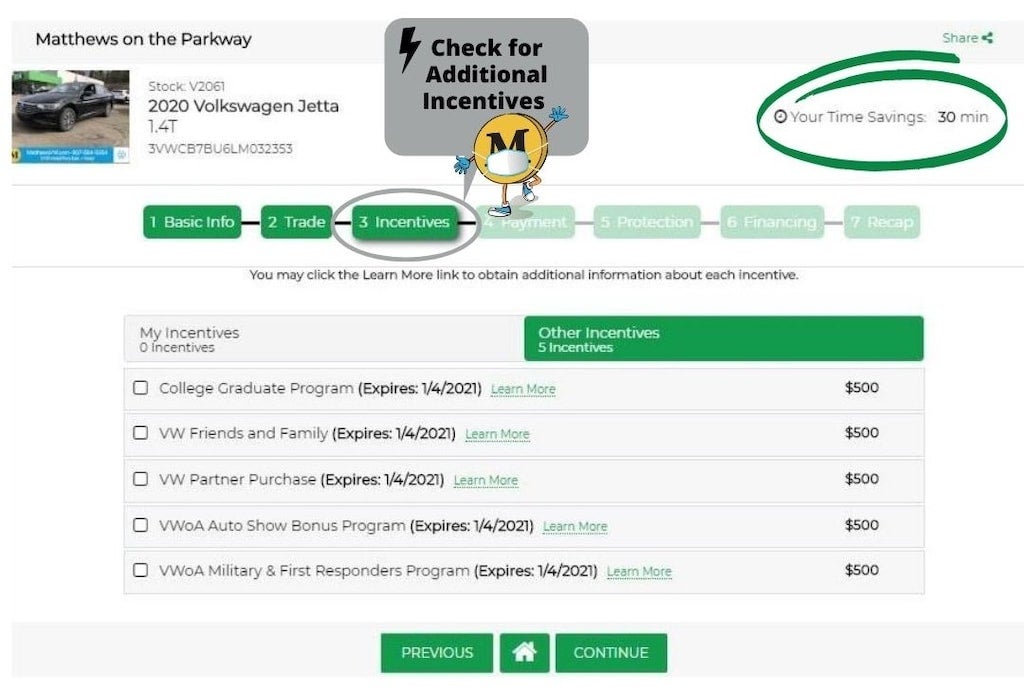This screenshot has width=1024, height=691.
Task: Click the Previous button
Action: pyautogui.click(x=436, y=652)
